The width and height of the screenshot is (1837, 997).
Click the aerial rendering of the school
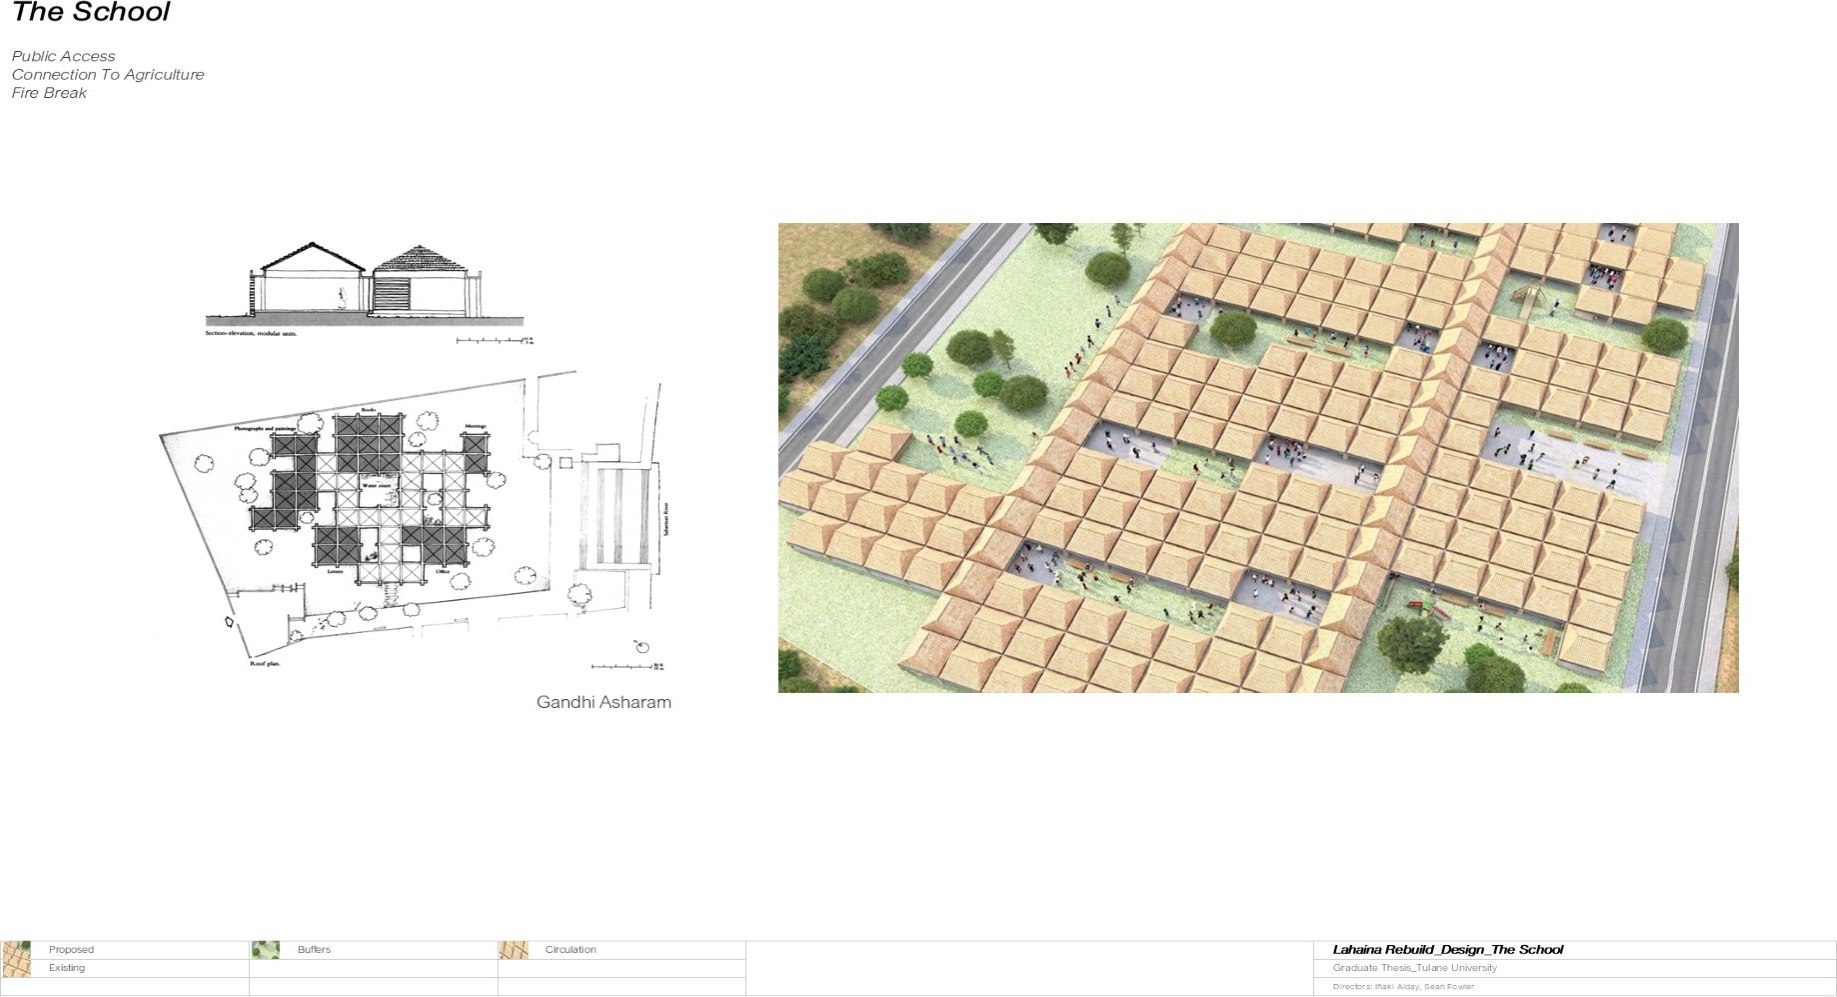click(1260, 460)
